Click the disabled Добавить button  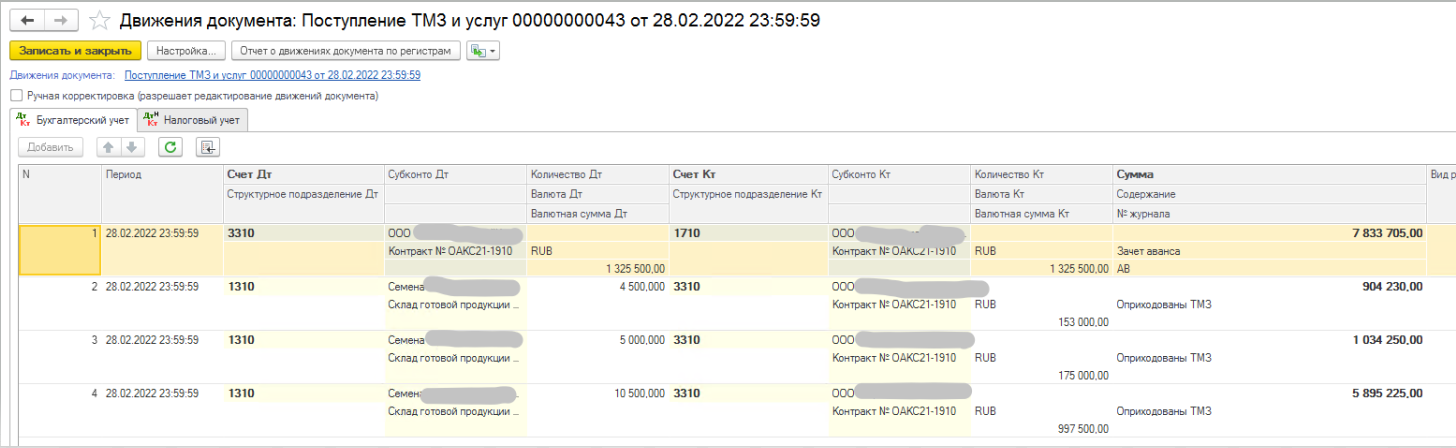point(50,148)
